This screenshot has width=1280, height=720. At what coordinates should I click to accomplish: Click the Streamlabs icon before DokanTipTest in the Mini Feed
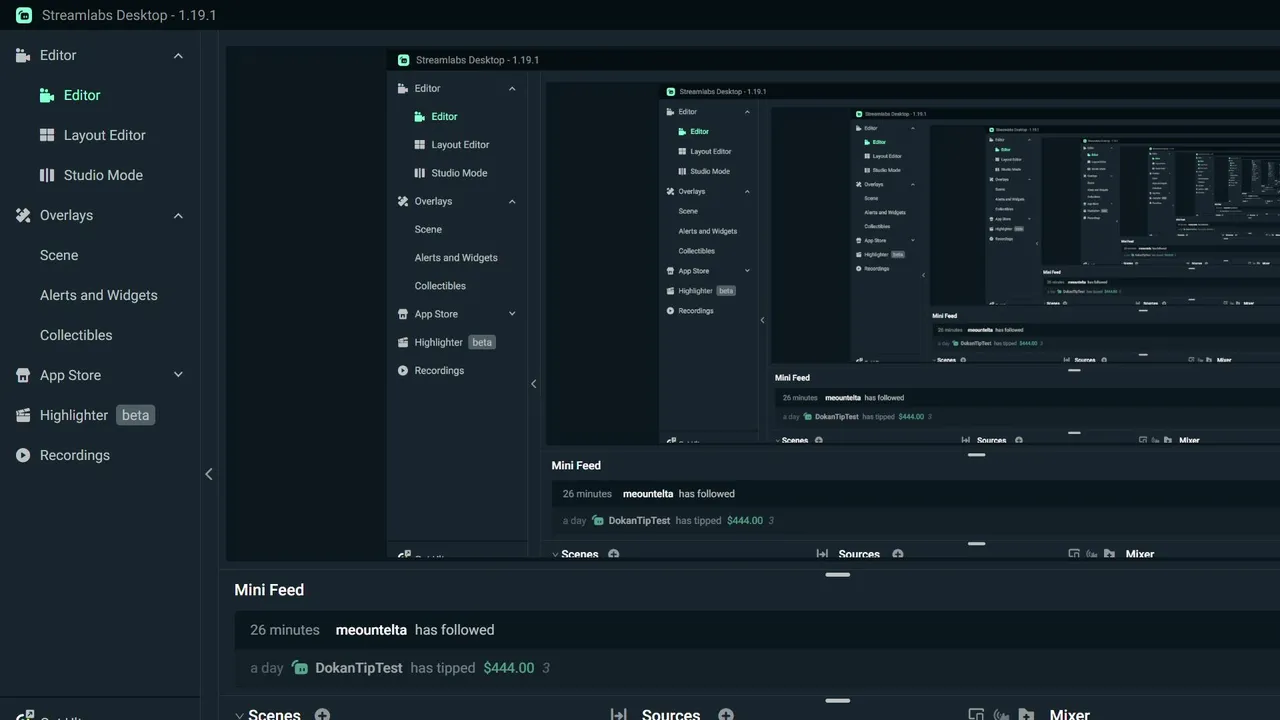click(x=300, y=668)
